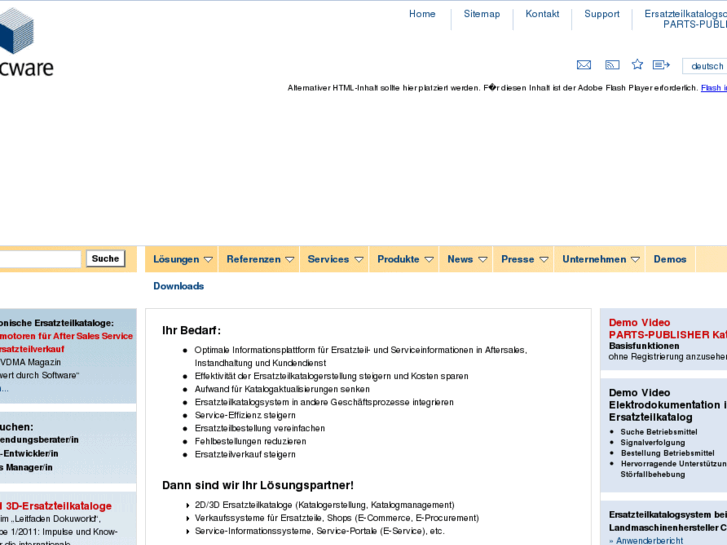Click 'Aufwand für Katalogaktualisierungen senken' item
Screen dimensions: 727x545
[282, 389]
